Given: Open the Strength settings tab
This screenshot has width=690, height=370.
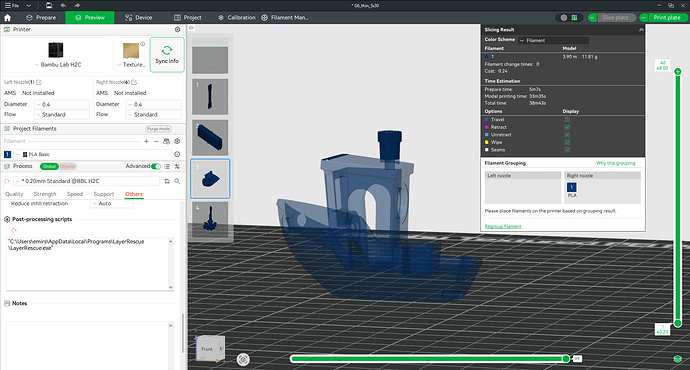Looking at the screenshot, I should click(x=45, y=194).
